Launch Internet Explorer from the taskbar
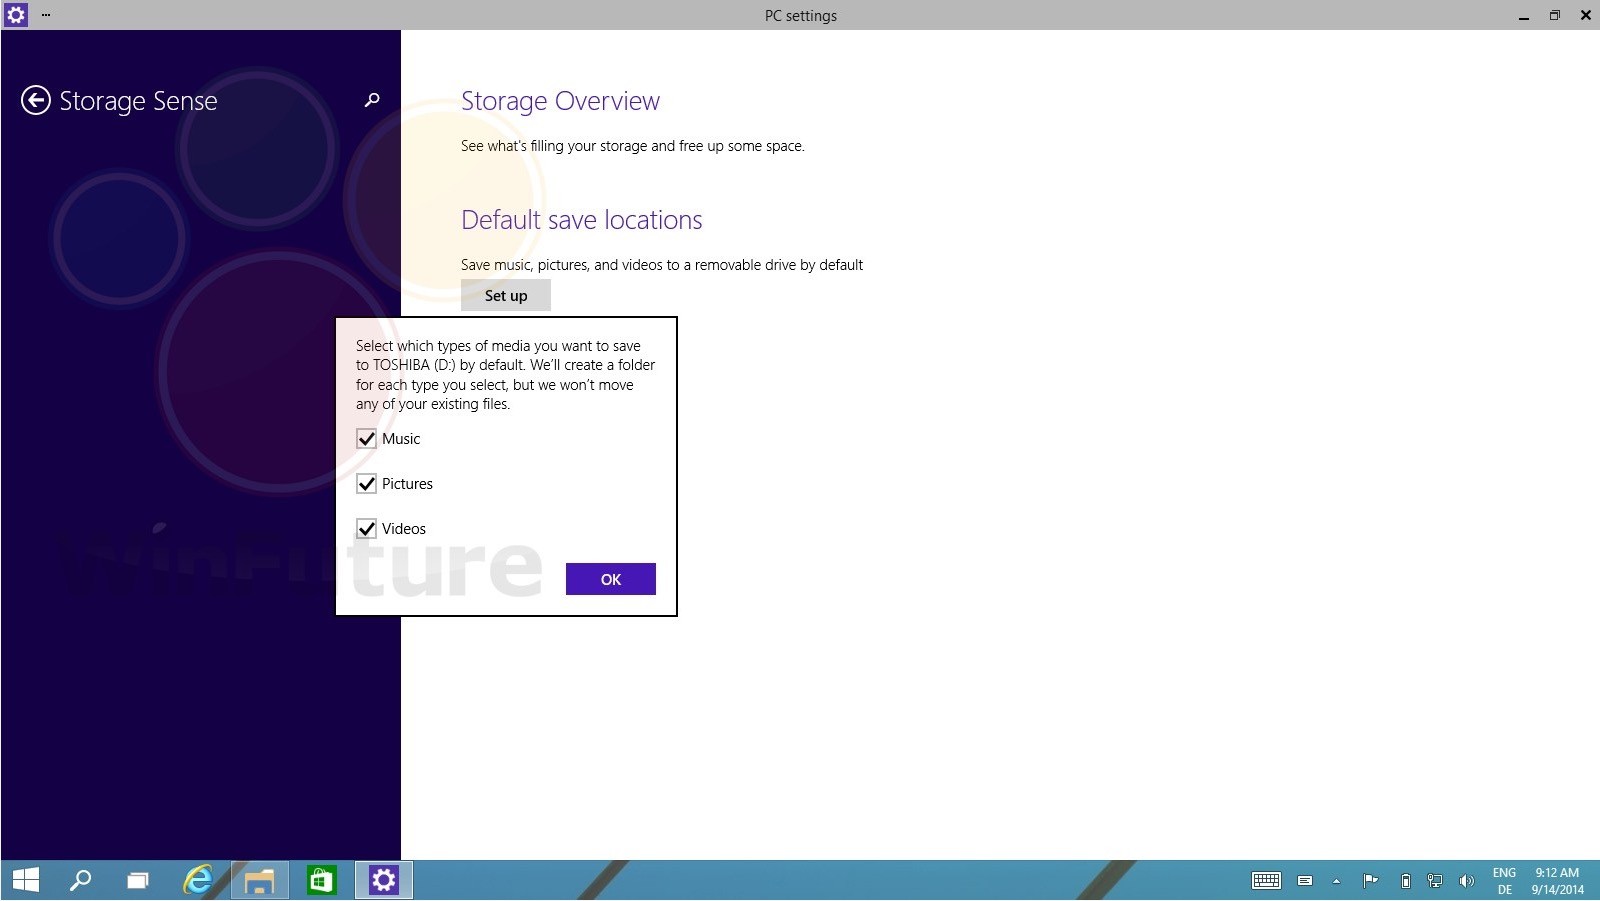Screen dimensions: 1600x901 (x=198, y=880)
